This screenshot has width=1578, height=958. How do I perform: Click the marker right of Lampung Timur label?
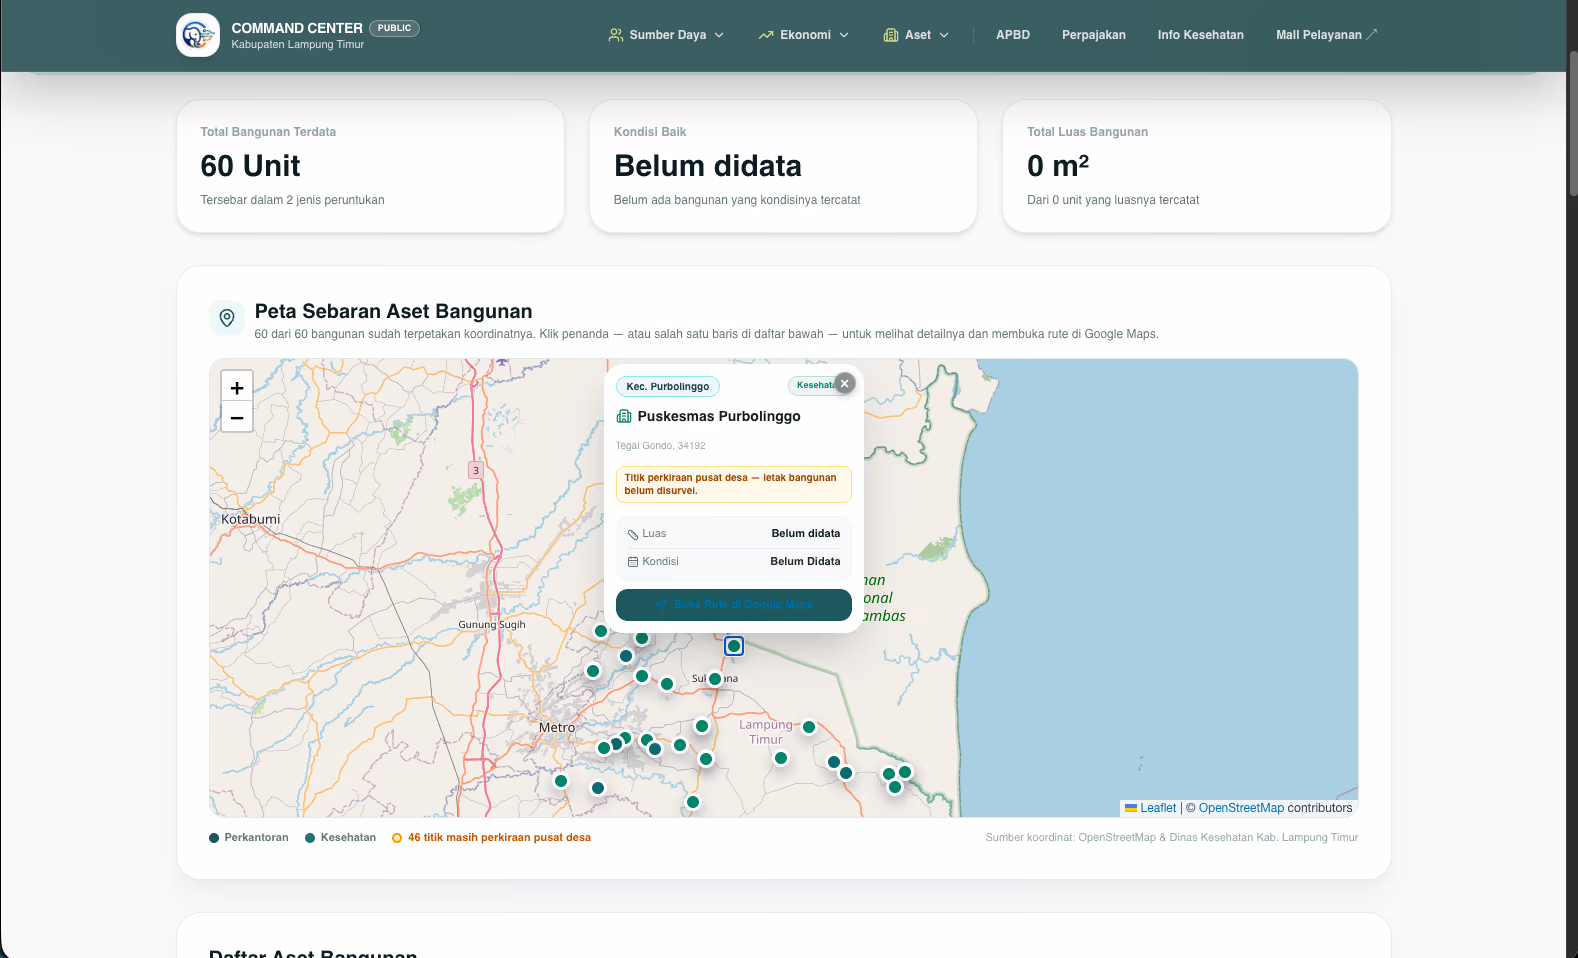[809, 727]
